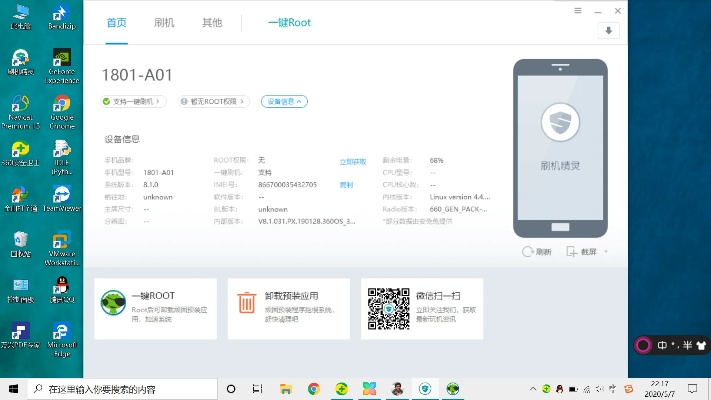Switch to the 刷机 tab
711x400 pixels.
point(165,22)
